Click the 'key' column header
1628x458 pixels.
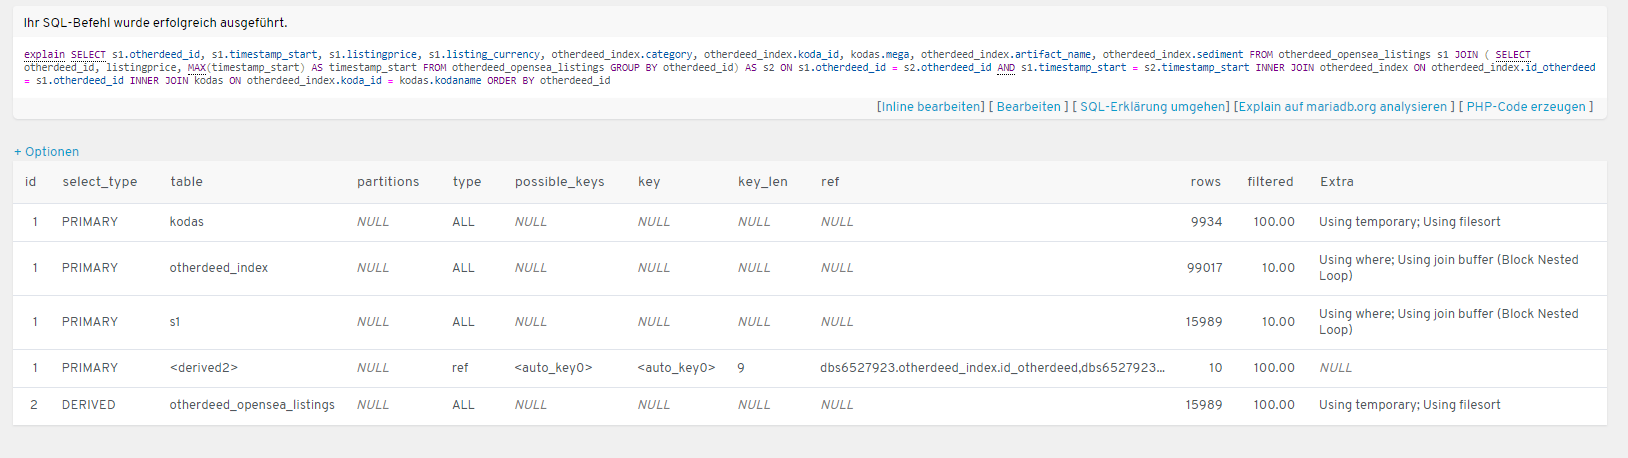(649, 182)
